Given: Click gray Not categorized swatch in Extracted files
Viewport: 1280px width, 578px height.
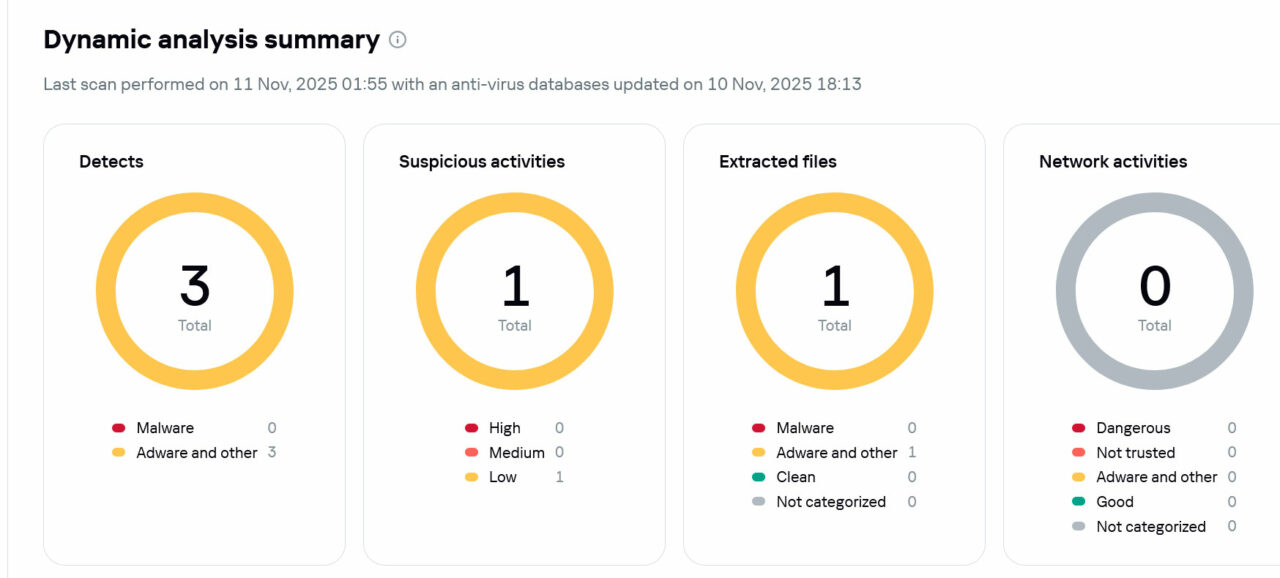Looking at the screenshot, I should 759,502.
